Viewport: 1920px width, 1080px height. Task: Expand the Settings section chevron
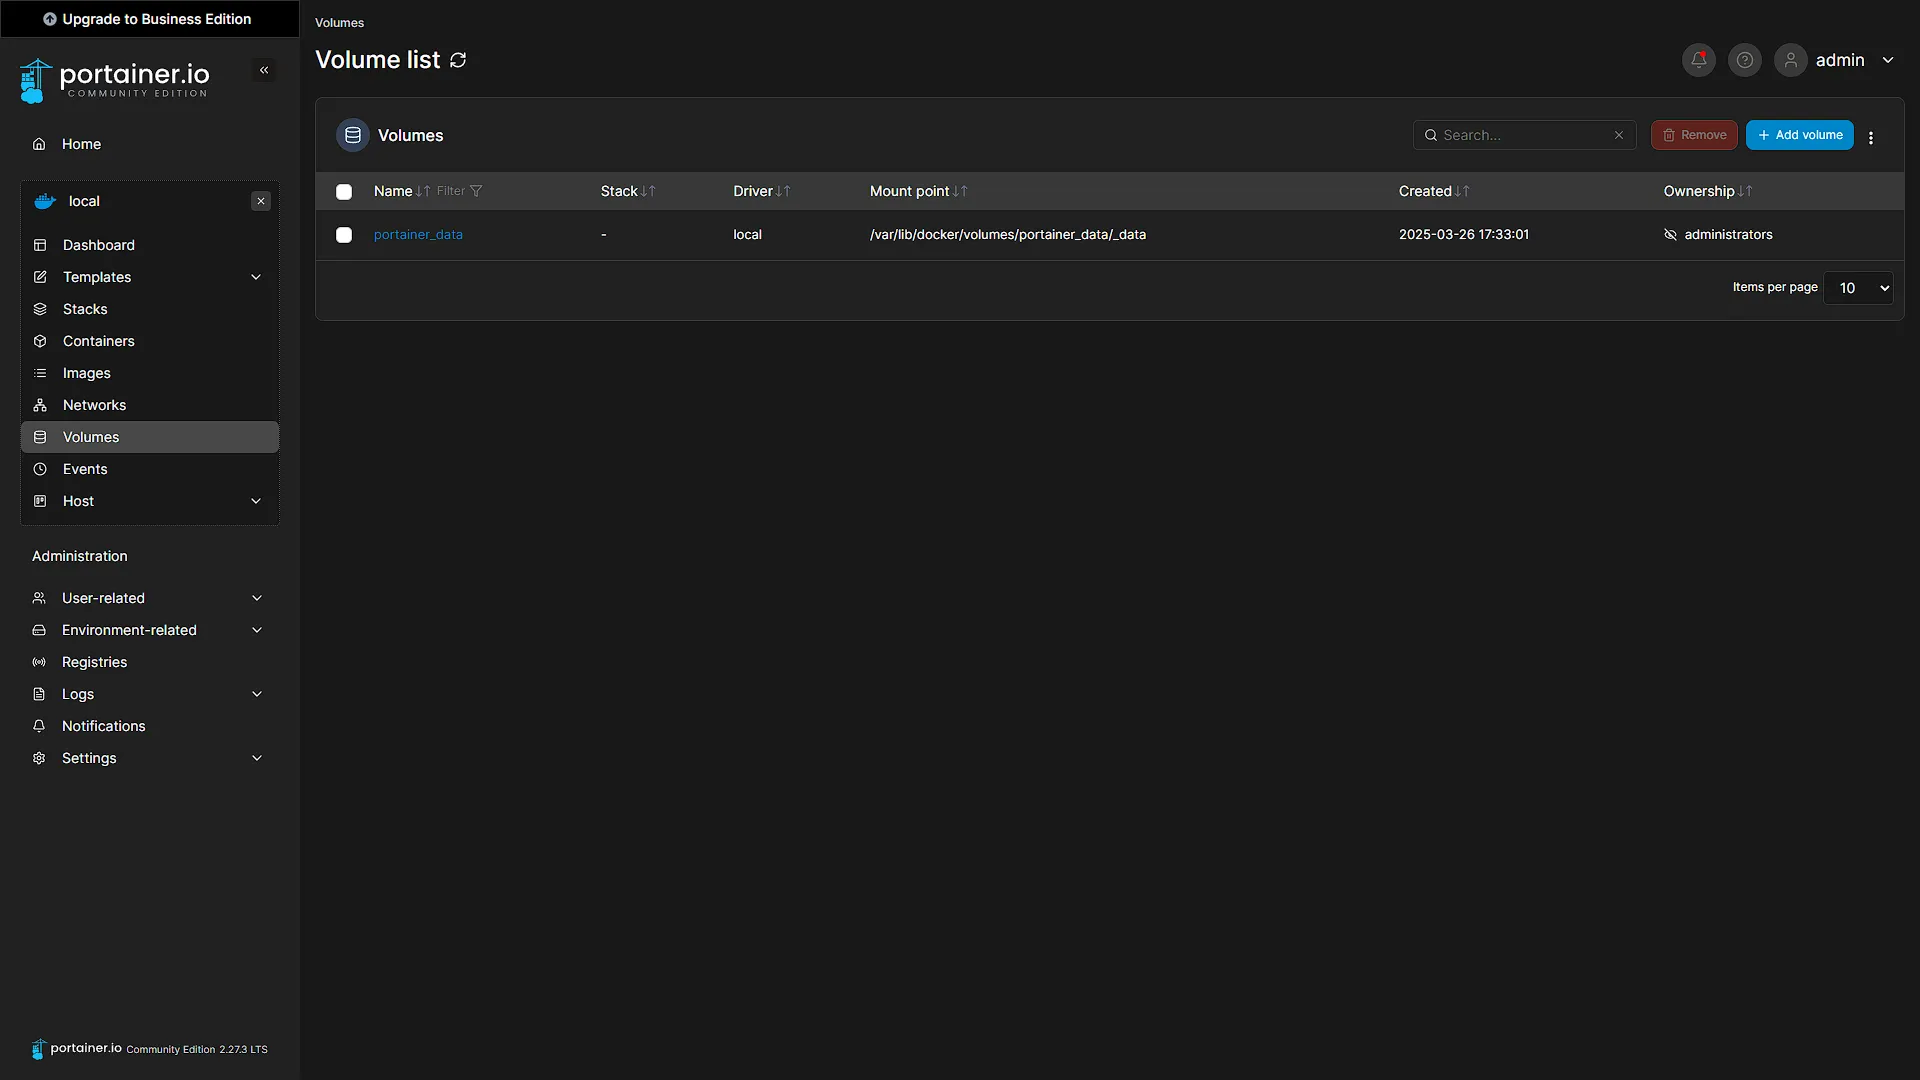pyautogui.click(x=257, y=758)
